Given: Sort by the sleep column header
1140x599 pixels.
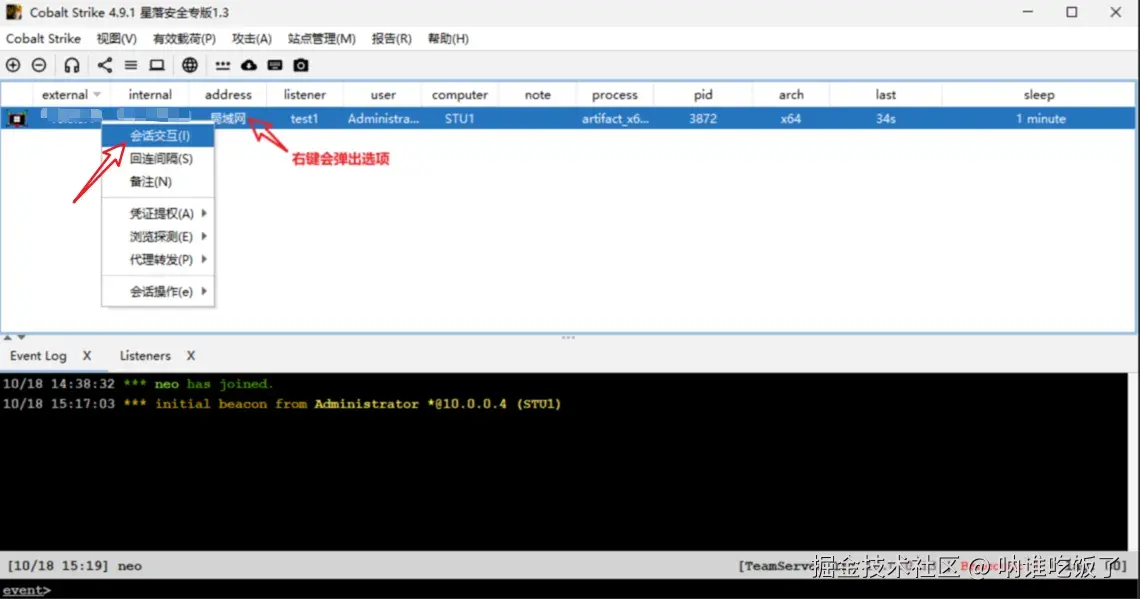Looking at the screenshot, I should 1039,95.
